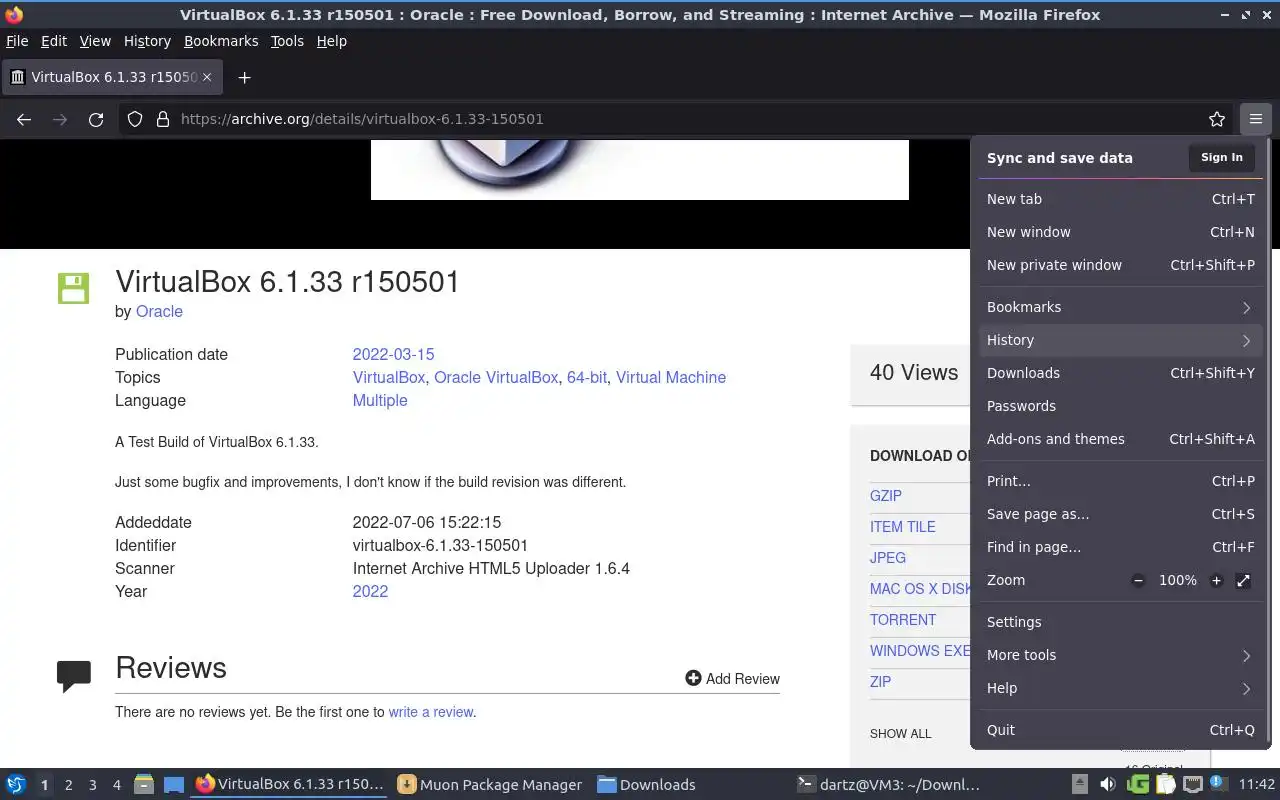Open the File menu
1280x800 pixels.
(17, 41)
